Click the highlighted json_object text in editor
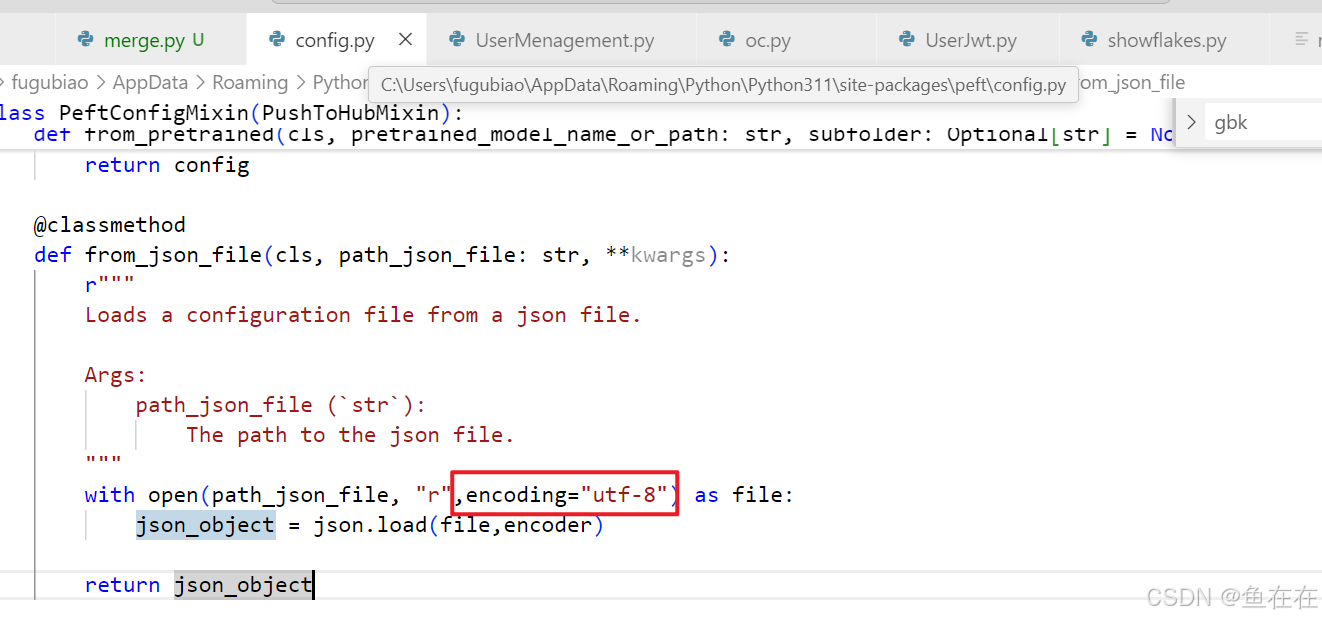This screenshot has height=619, width=1322. click(x=205, y=524)
